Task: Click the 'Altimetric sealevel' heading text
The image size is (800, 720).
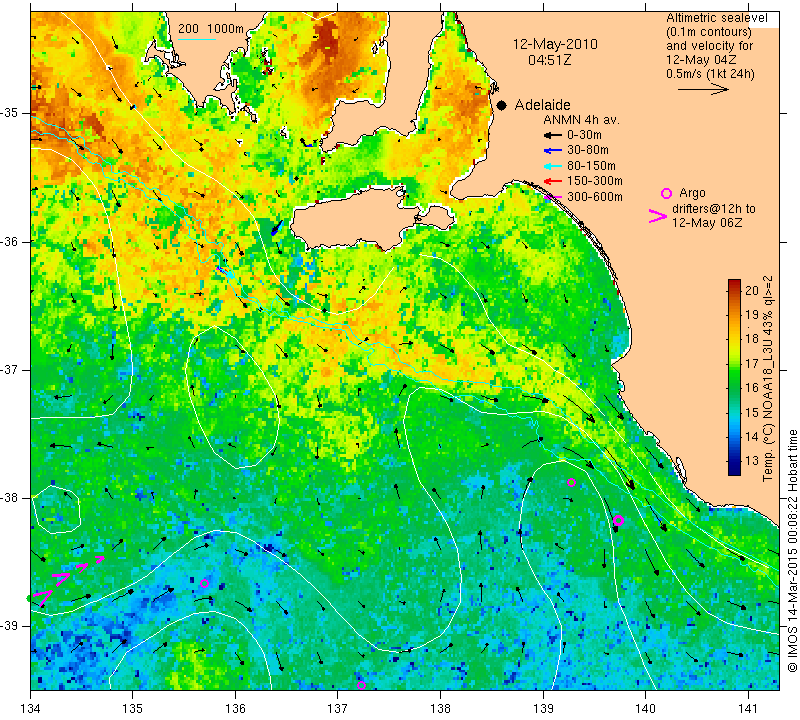Action: (716, 18)
